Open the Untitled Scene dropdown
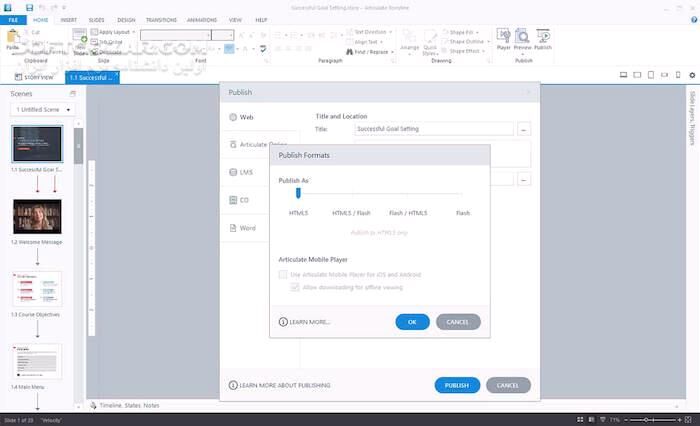The height and width of the screenshot is (426, 700). pyautogui.click(x=43, y=109)
